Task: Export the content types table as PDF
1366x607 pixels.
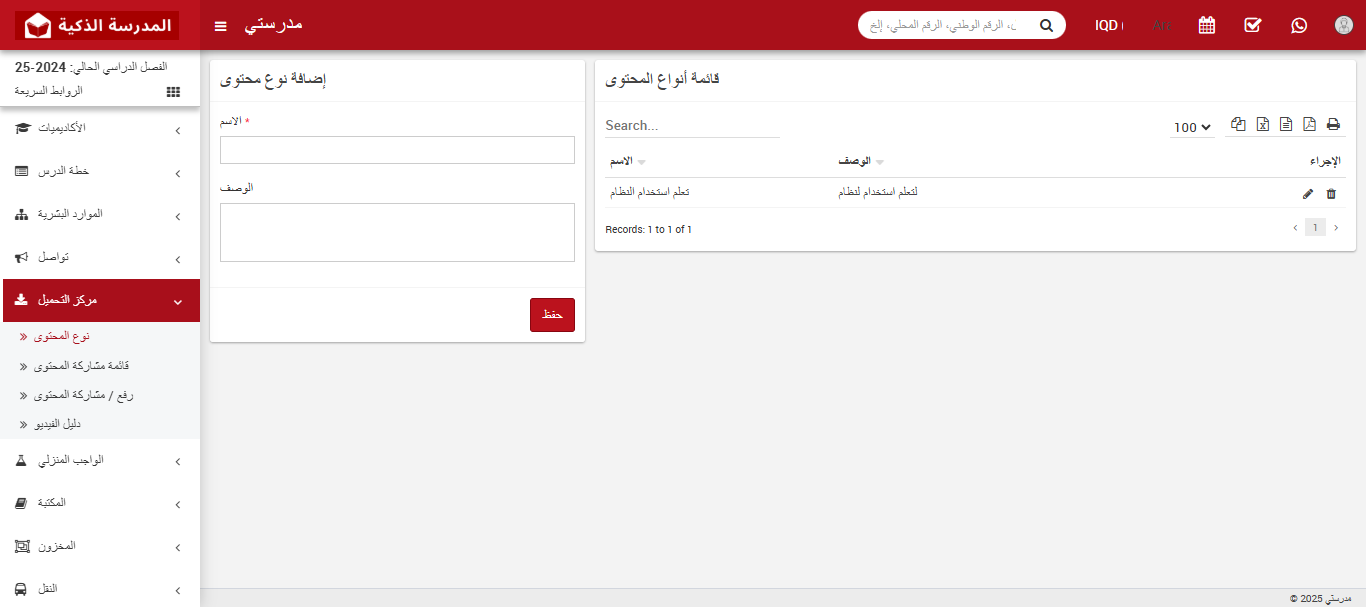Action: click(1309, 124)
